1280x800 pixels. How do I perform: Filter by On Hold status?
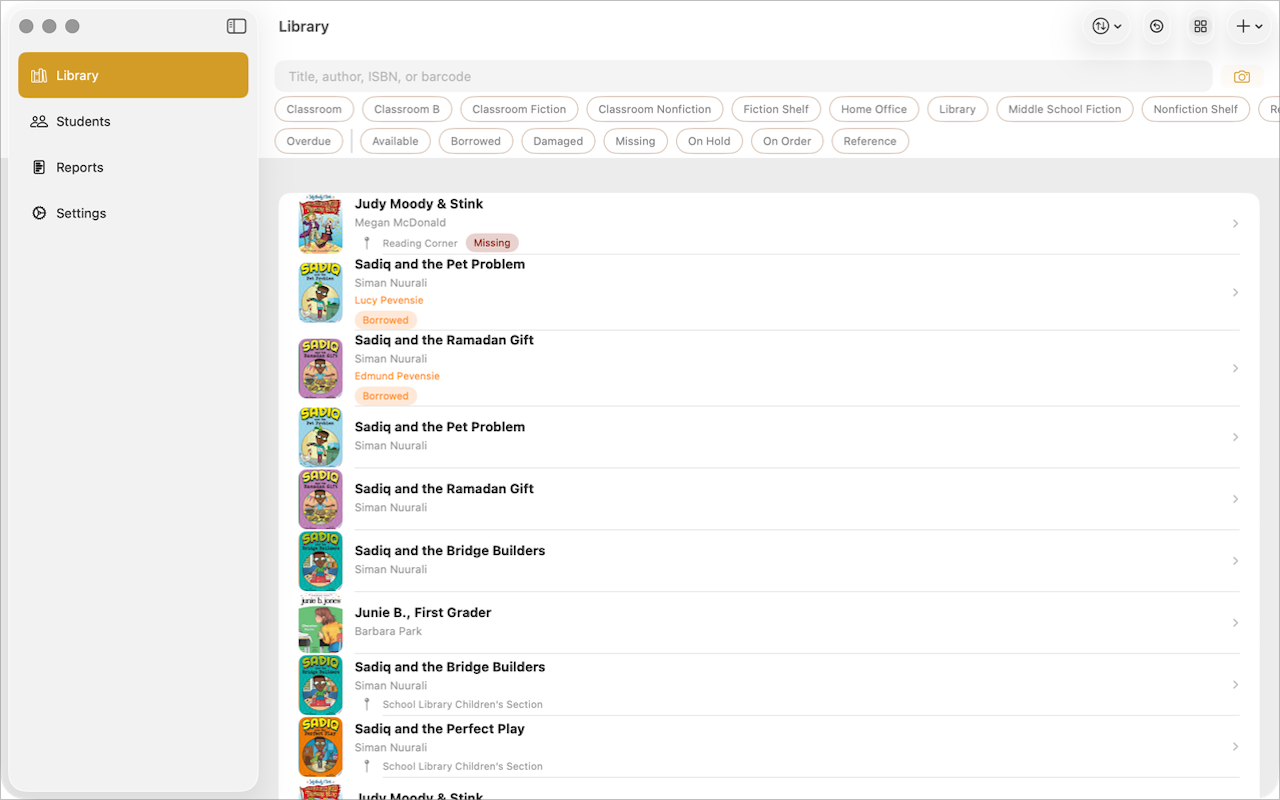coord(709,141)
